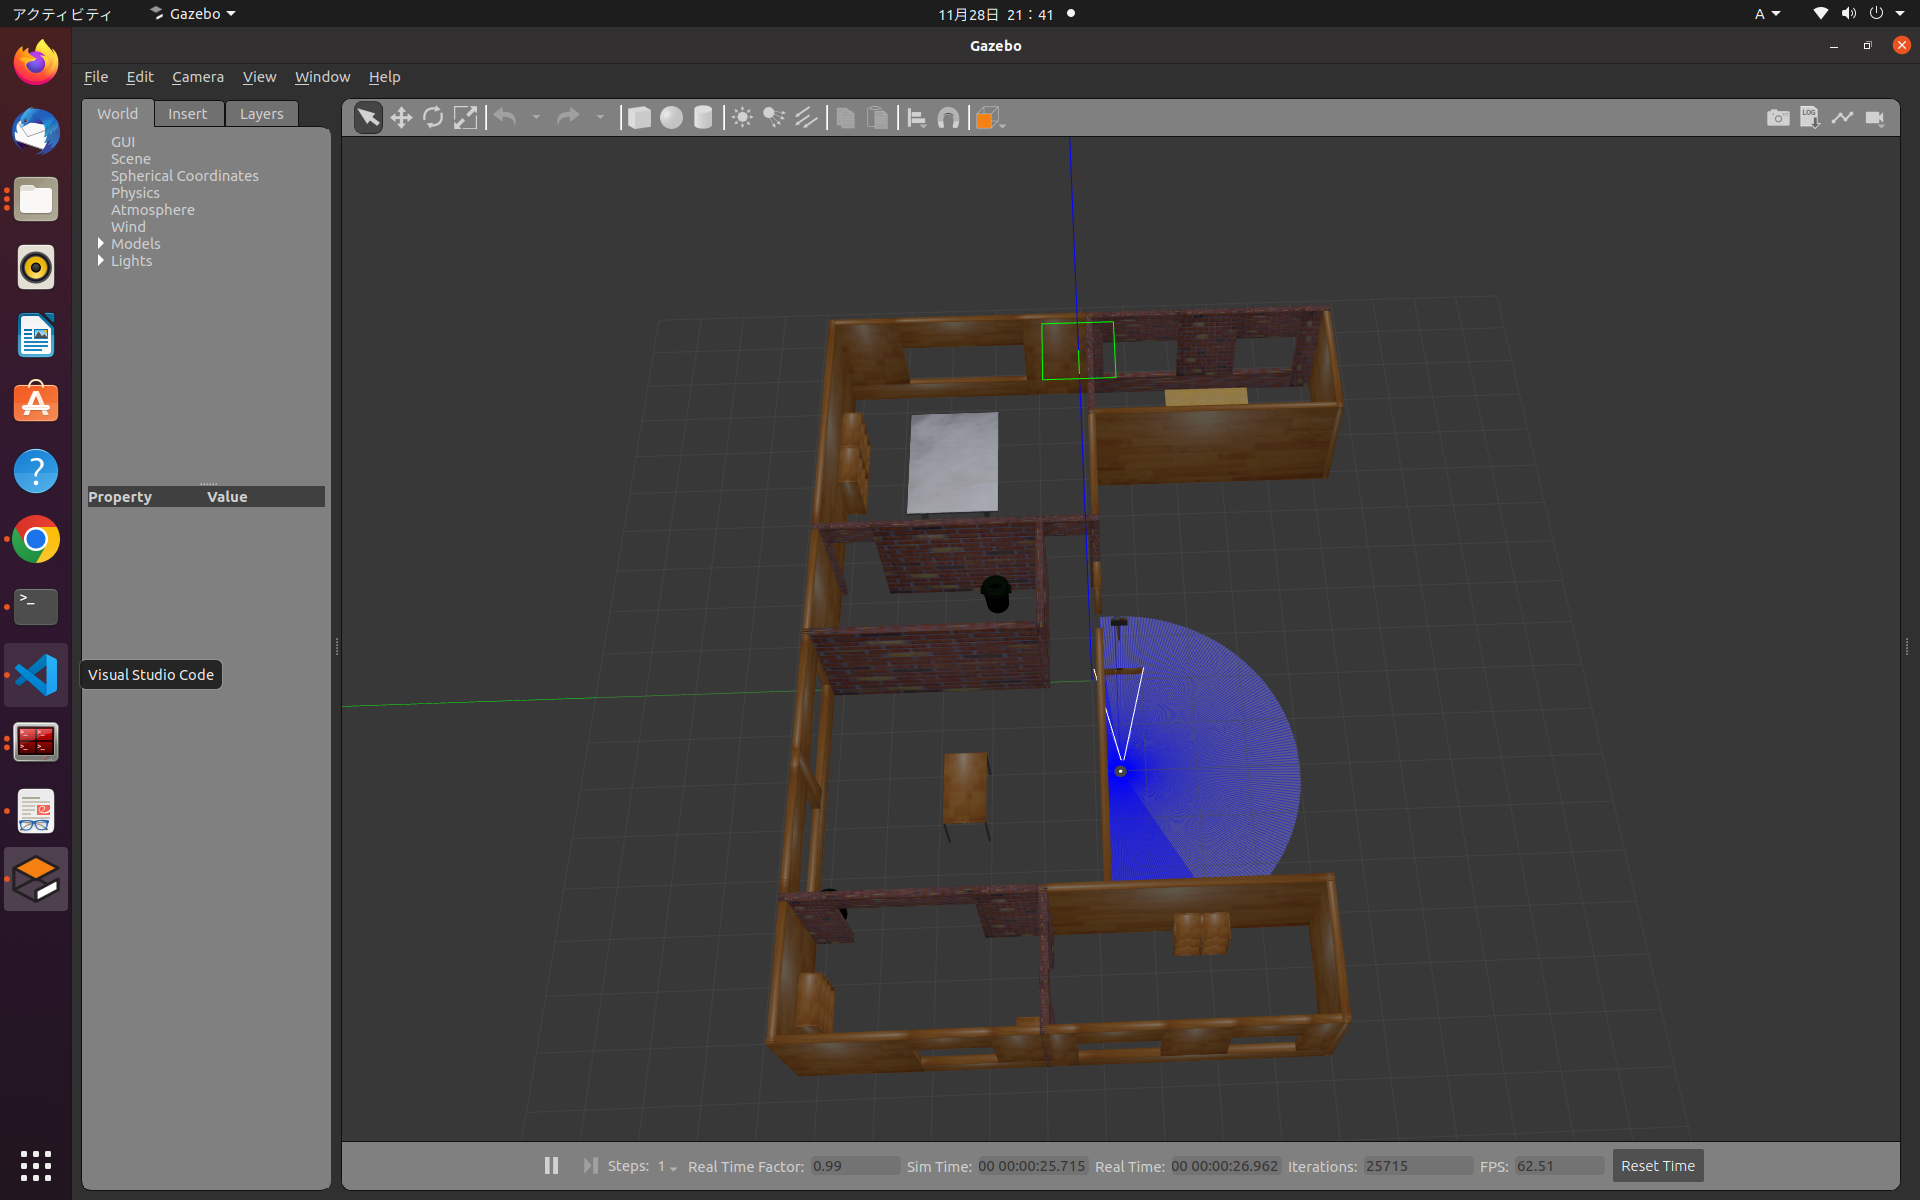The height and width of the screenshot is (1200, 1920).
Task: Open the system status menu
Action: click(1859, 14)
